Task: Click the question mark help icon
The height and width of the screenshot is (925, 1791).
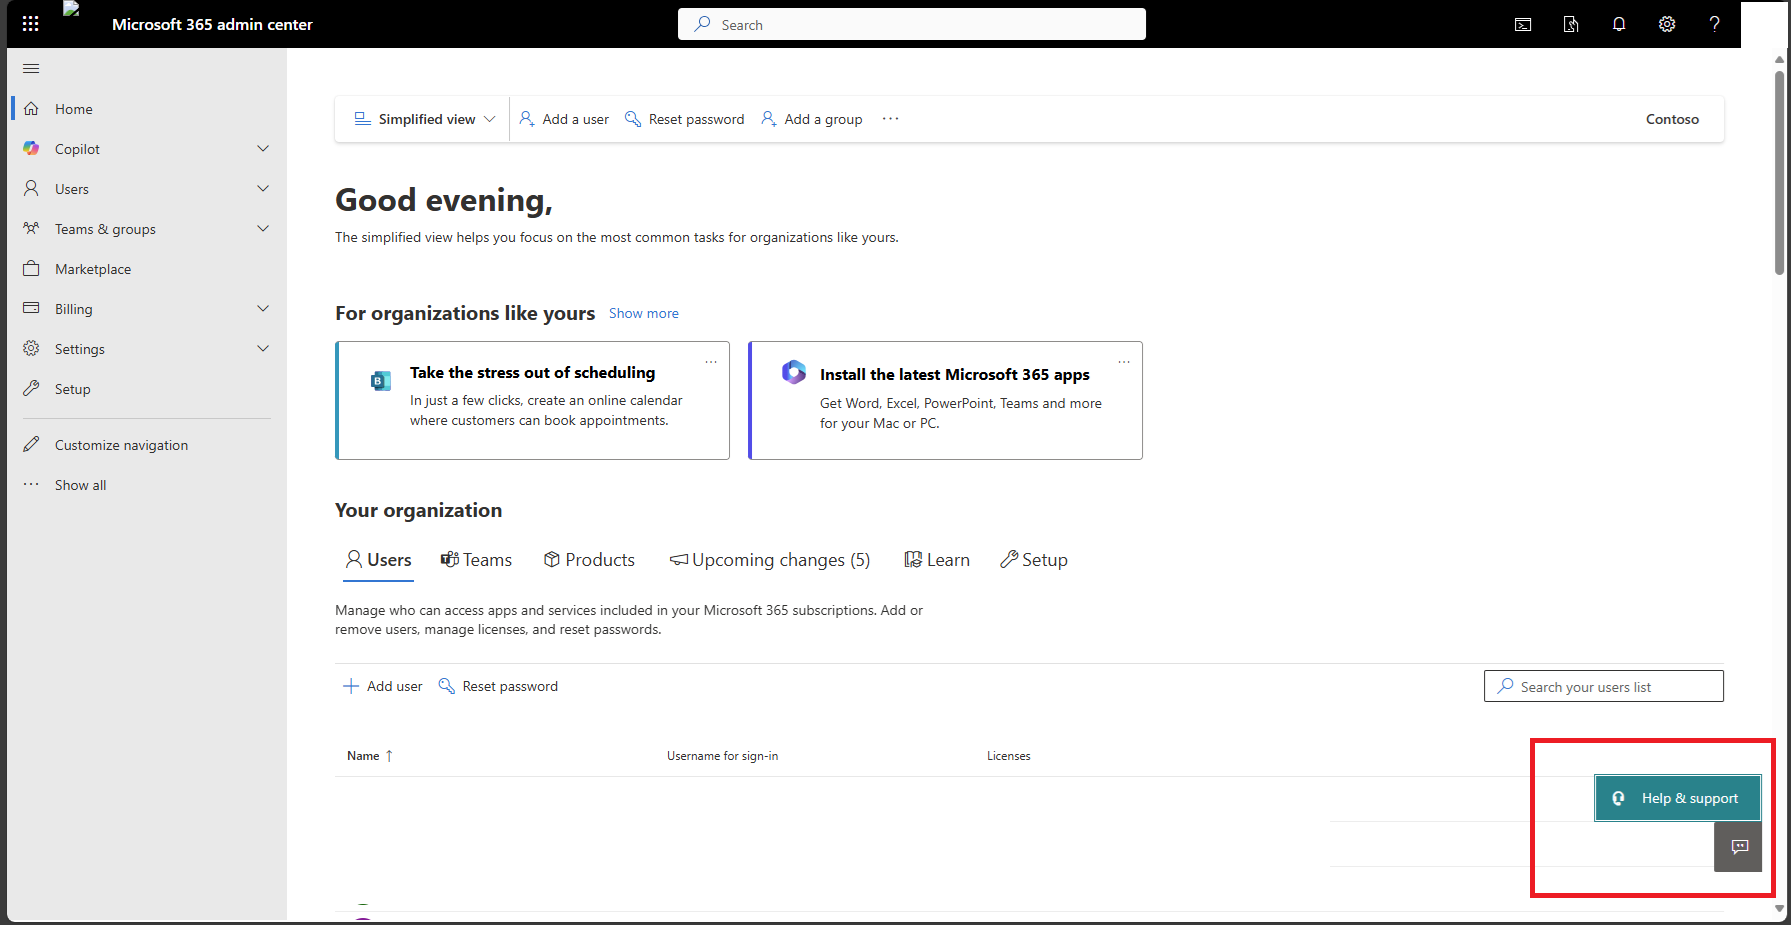Action: click(1715, 24)
